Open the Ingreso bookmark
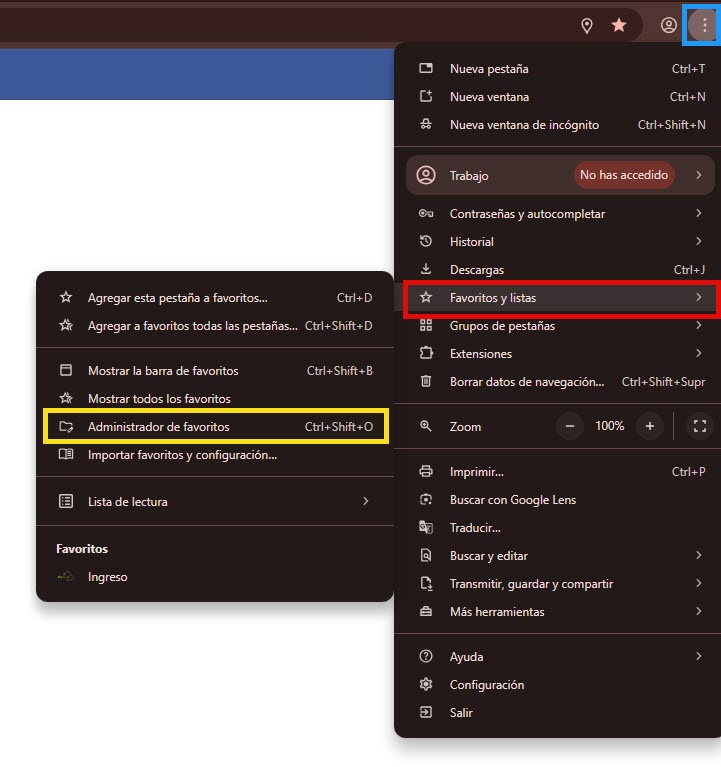721x767 pixels. coord(107,577)
